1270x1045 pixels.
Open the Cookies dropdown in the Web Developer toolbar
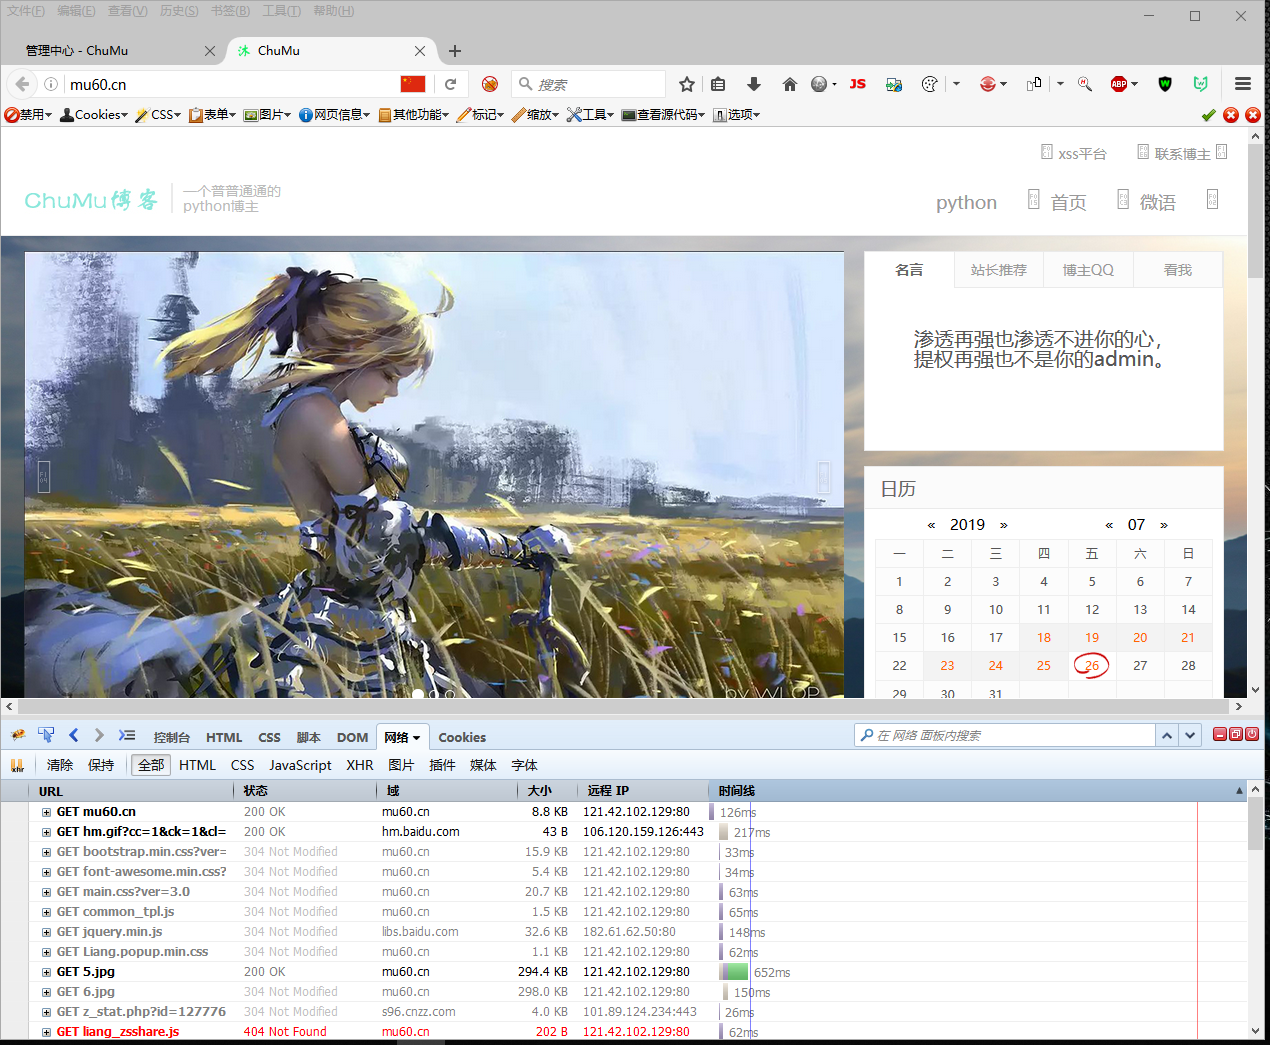click(94, 115)
